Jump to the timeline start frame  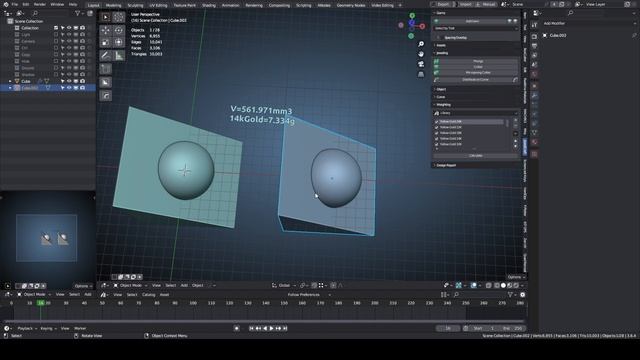(x=251, y=328)
